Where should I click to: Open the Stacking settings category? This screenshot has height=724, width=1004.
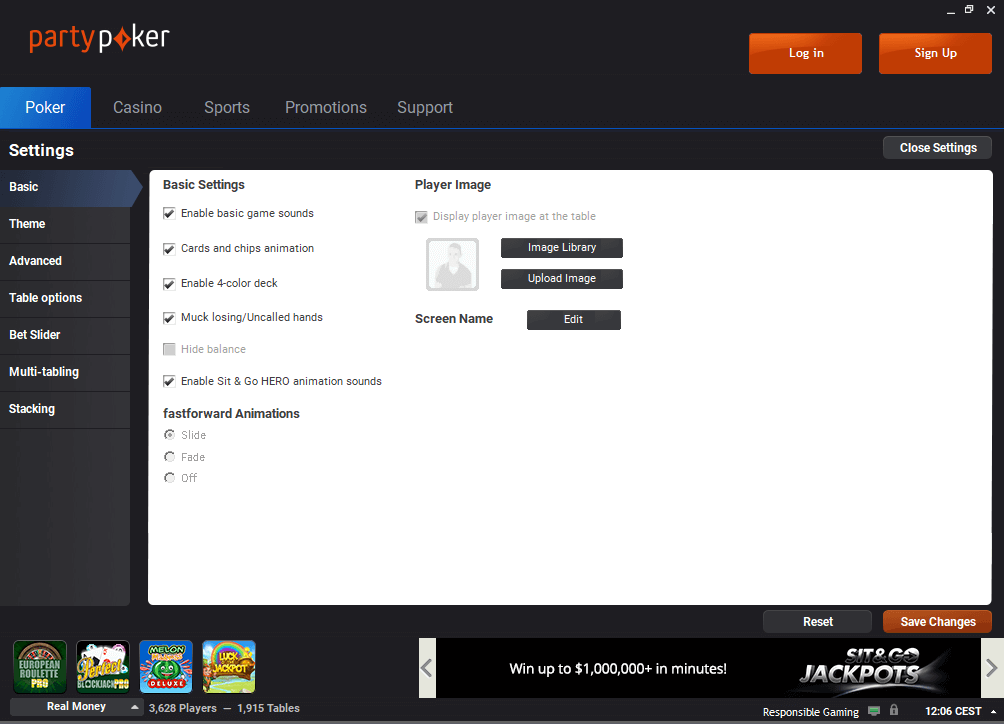pos(65,409)
